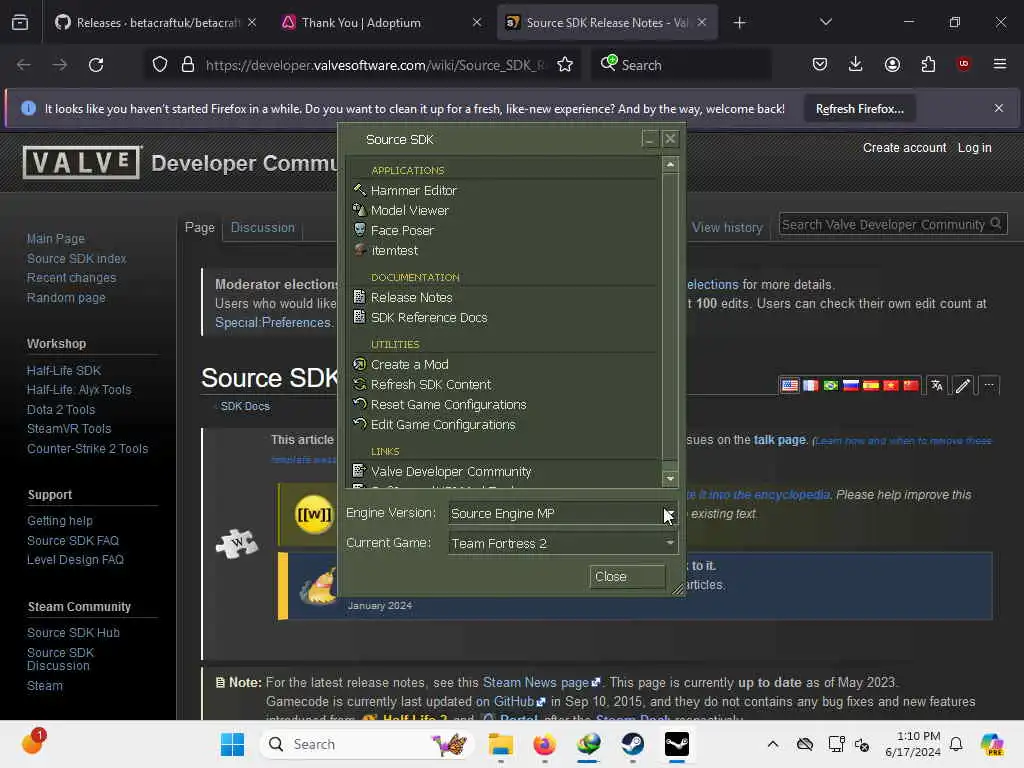Click Log in link
Image resolution: width=1024 pixels, height=768 pixels.
pyautogui.click(x=974, y=148)
